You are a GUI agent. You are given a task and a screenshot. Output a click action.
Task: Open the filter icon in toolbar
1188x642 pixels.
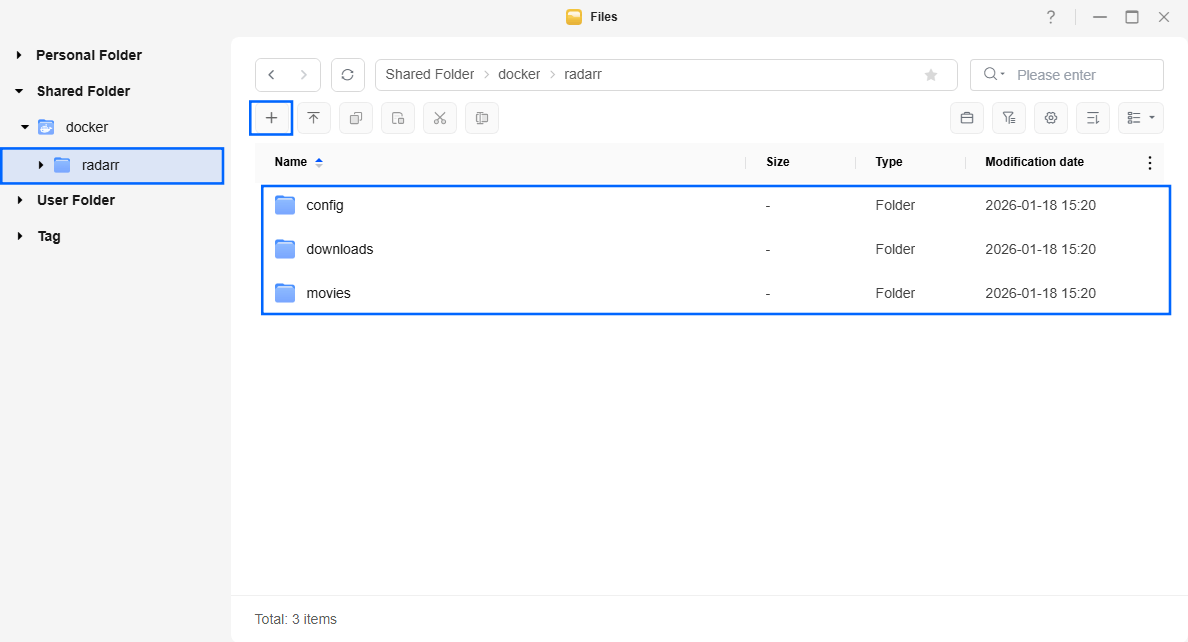(1008, 118)
